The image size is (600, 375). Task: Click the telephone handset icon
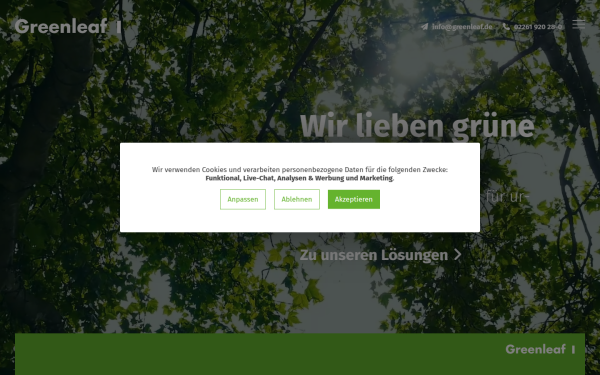point(506,27)
